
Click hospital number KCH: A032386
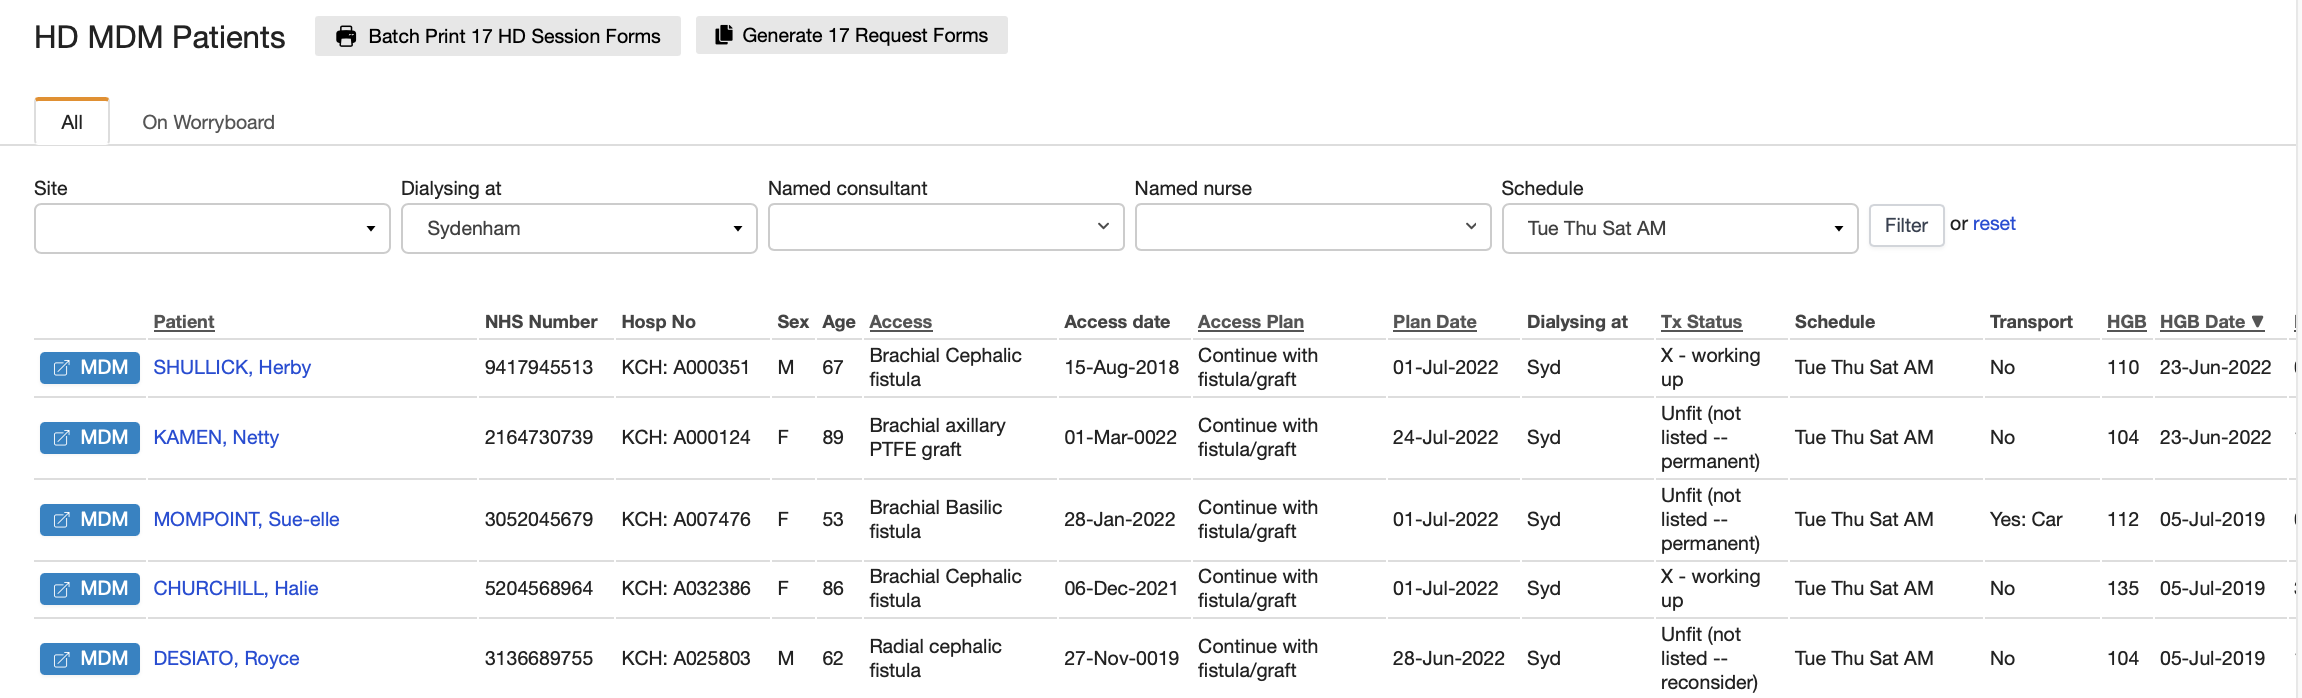coord(686,589)
